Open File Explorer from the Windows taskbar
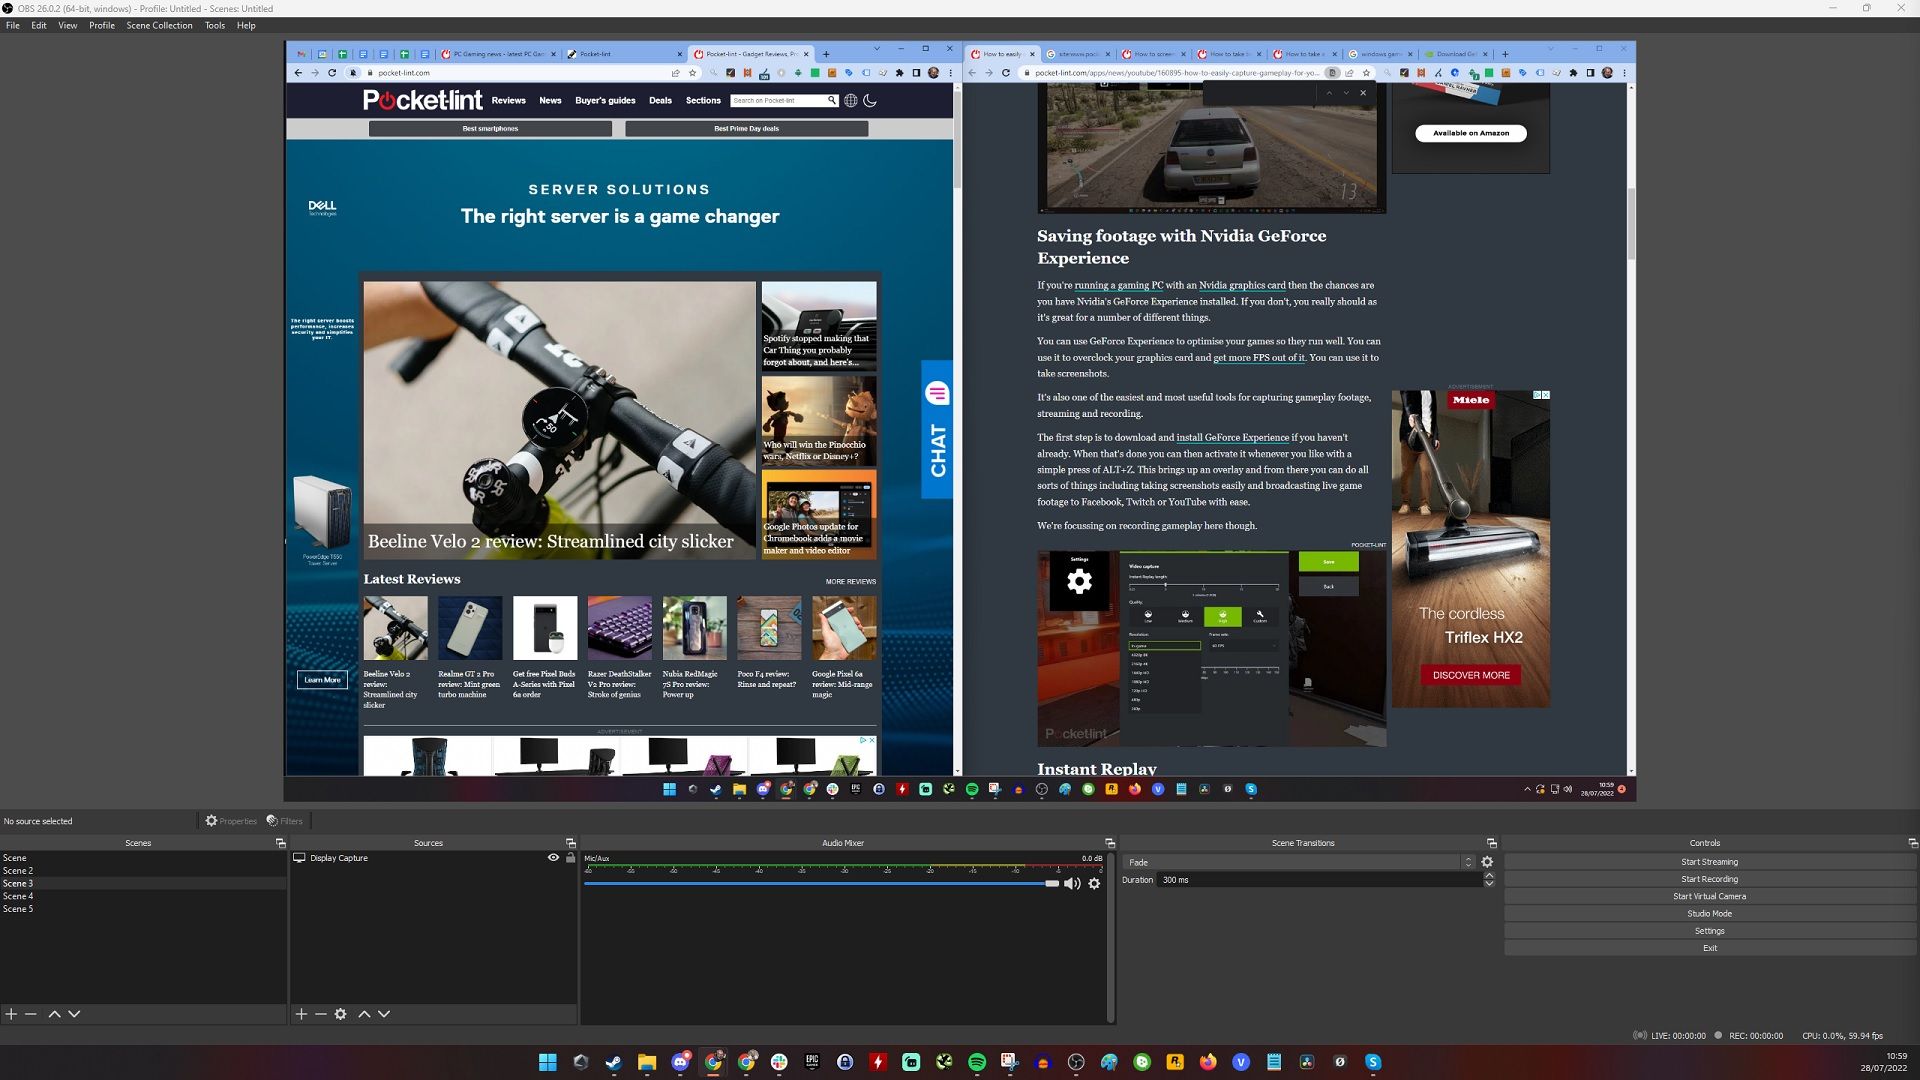The width and height of the screenshot is (1920, 1080). [647, 1062]
